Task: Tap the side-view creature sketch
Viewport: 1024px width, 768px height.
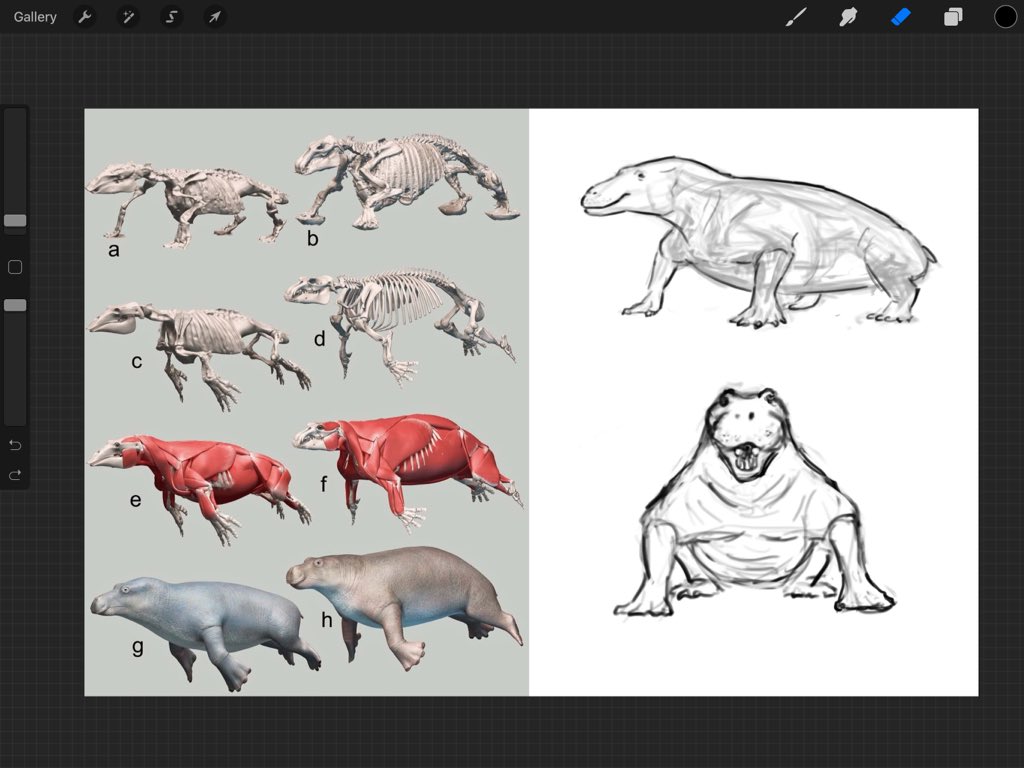Action: (758, 242)
